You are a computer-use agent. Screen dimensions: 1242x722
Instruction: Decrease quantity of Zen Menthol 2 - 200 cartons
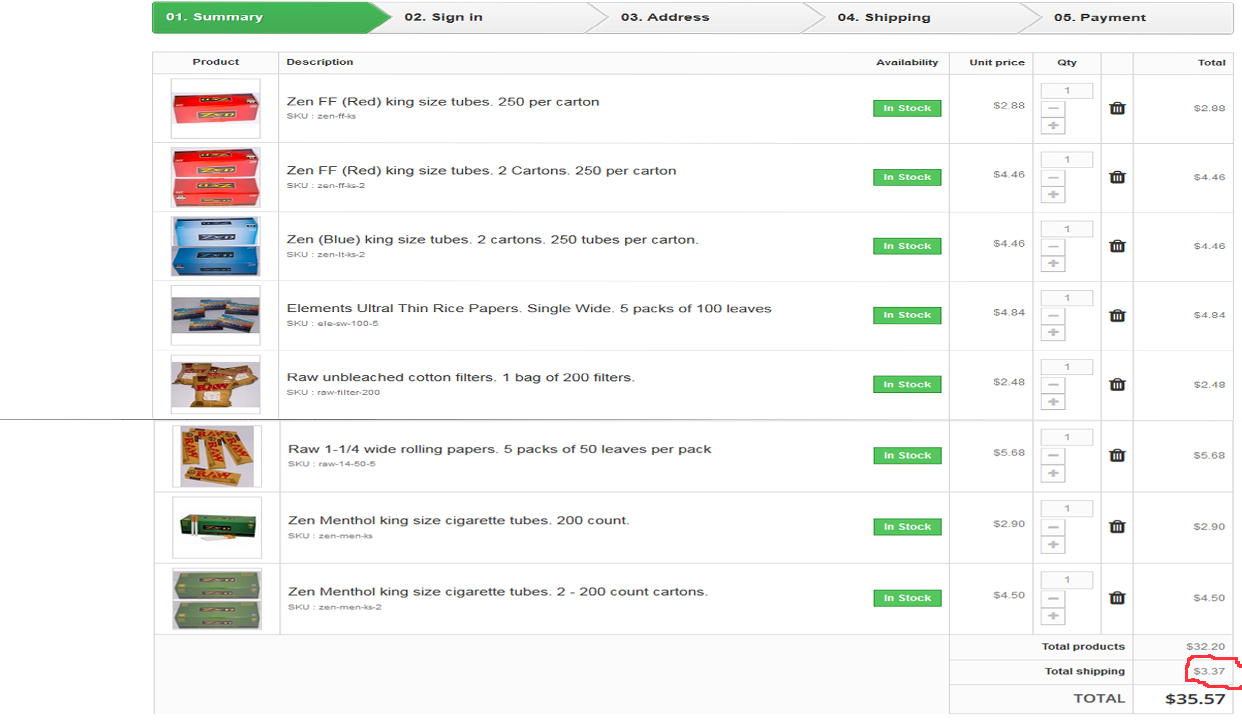(1053, 599)
